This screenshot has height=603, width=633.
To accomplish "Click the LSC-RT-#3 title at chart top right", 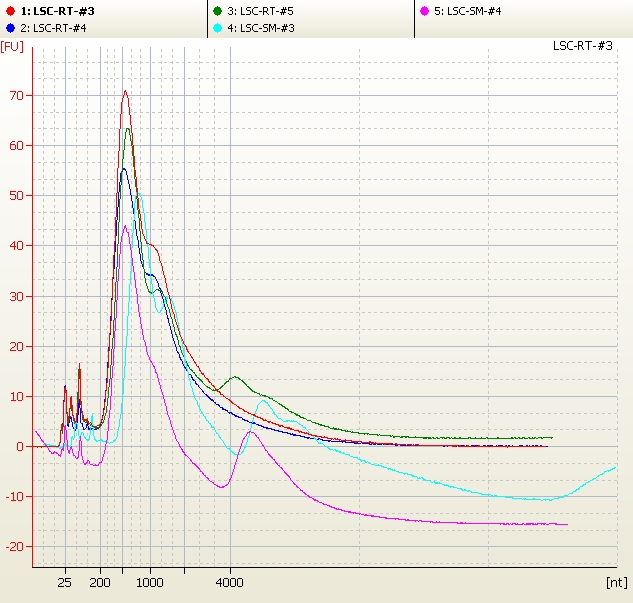I will (583, 46).
